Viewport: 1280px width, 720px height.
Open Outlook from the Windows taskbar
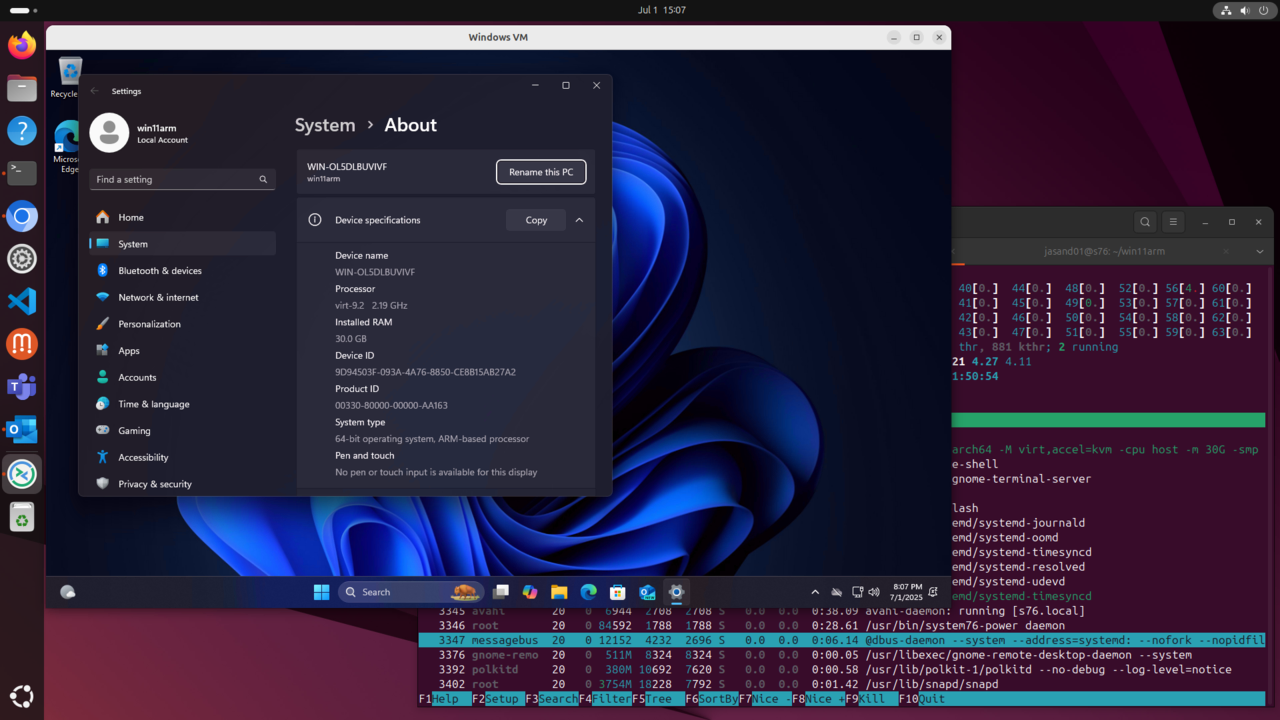tap(646, 591)
